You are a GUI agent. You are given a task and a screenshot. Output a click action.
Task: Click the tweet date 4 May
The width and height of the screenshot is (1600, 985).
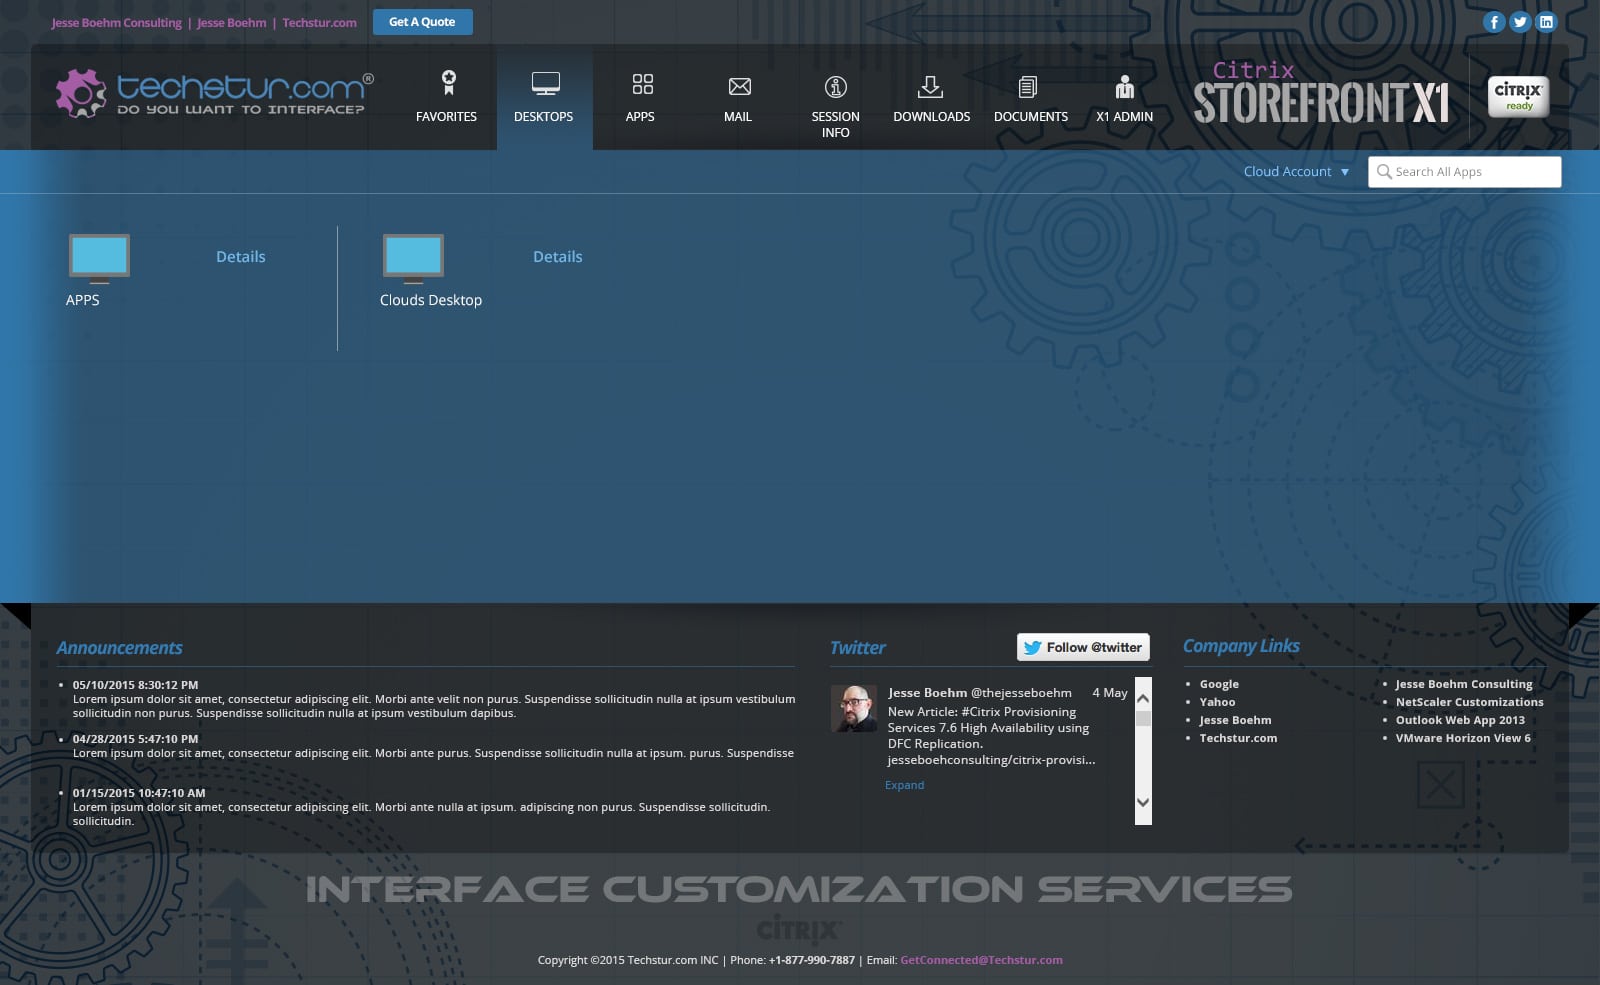(x=1109, y=693)
